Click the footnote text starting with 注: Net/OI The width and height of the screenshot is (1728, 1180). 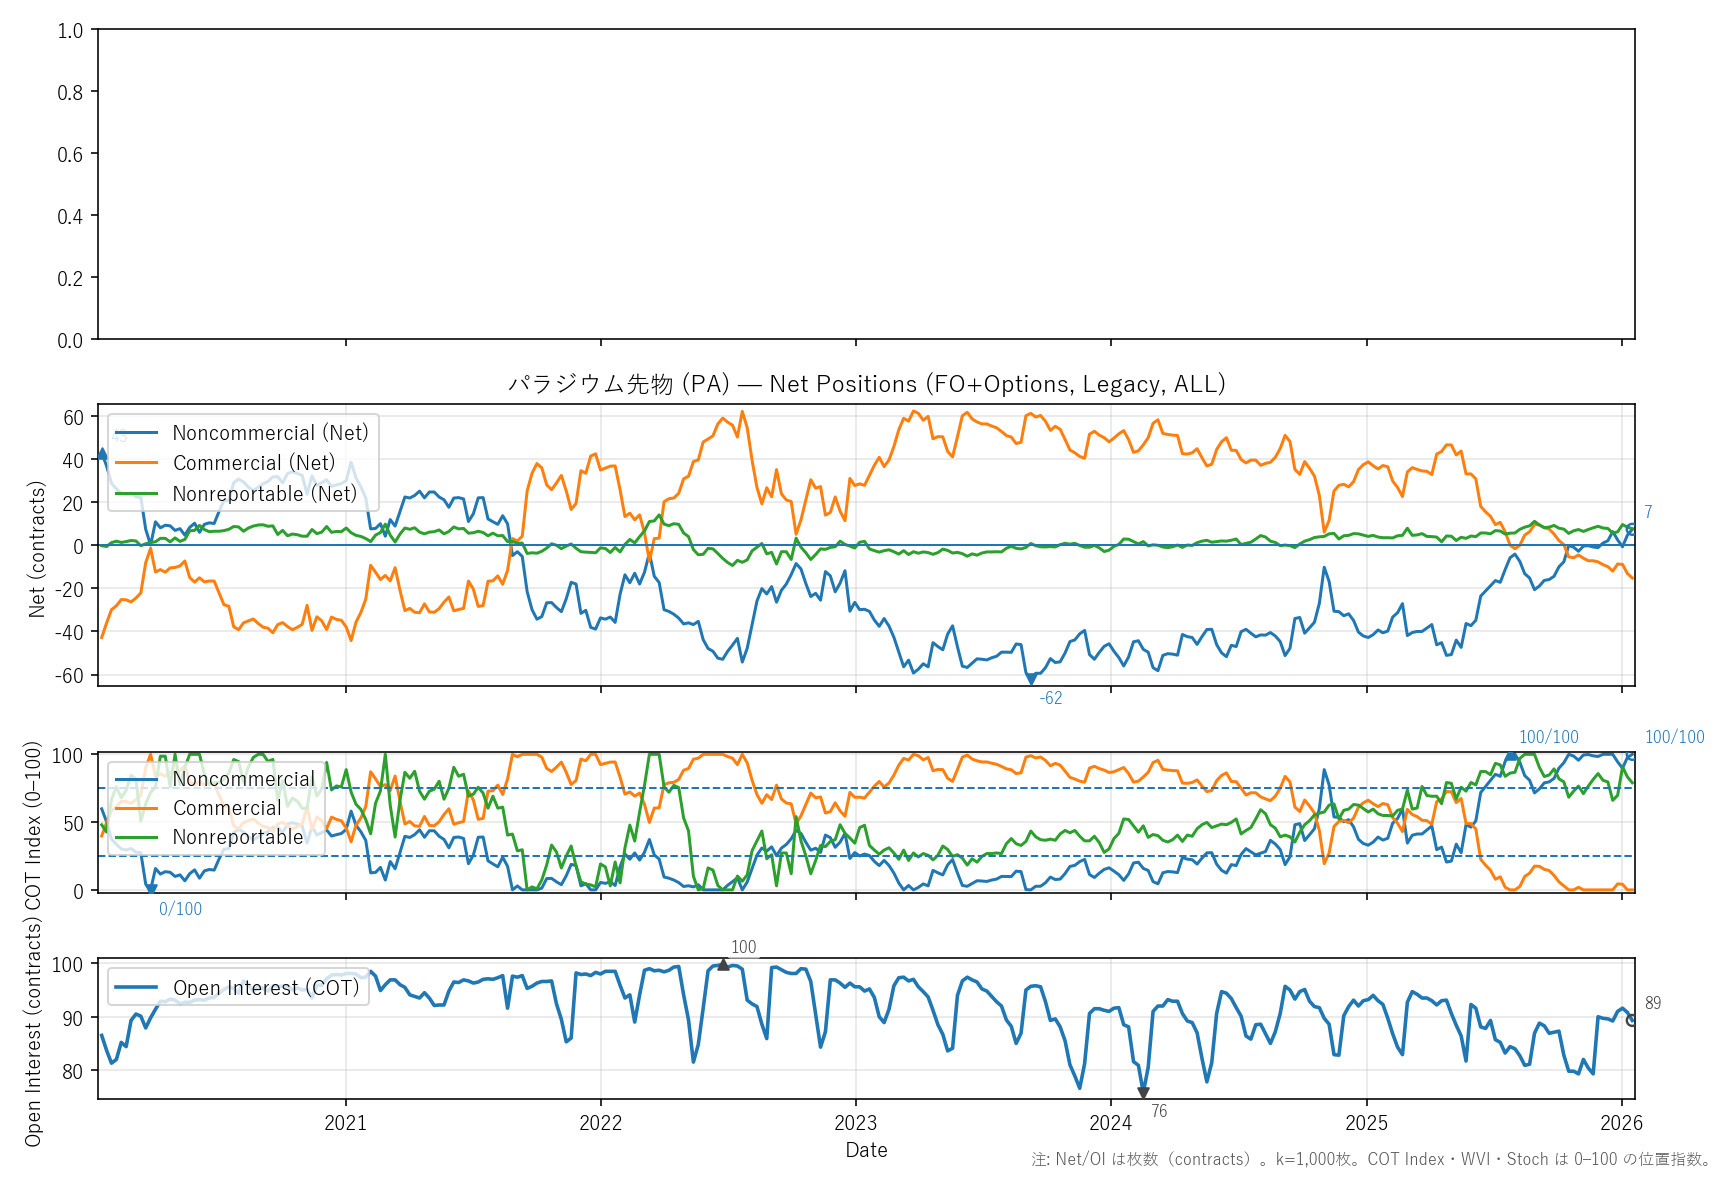1371,1160
